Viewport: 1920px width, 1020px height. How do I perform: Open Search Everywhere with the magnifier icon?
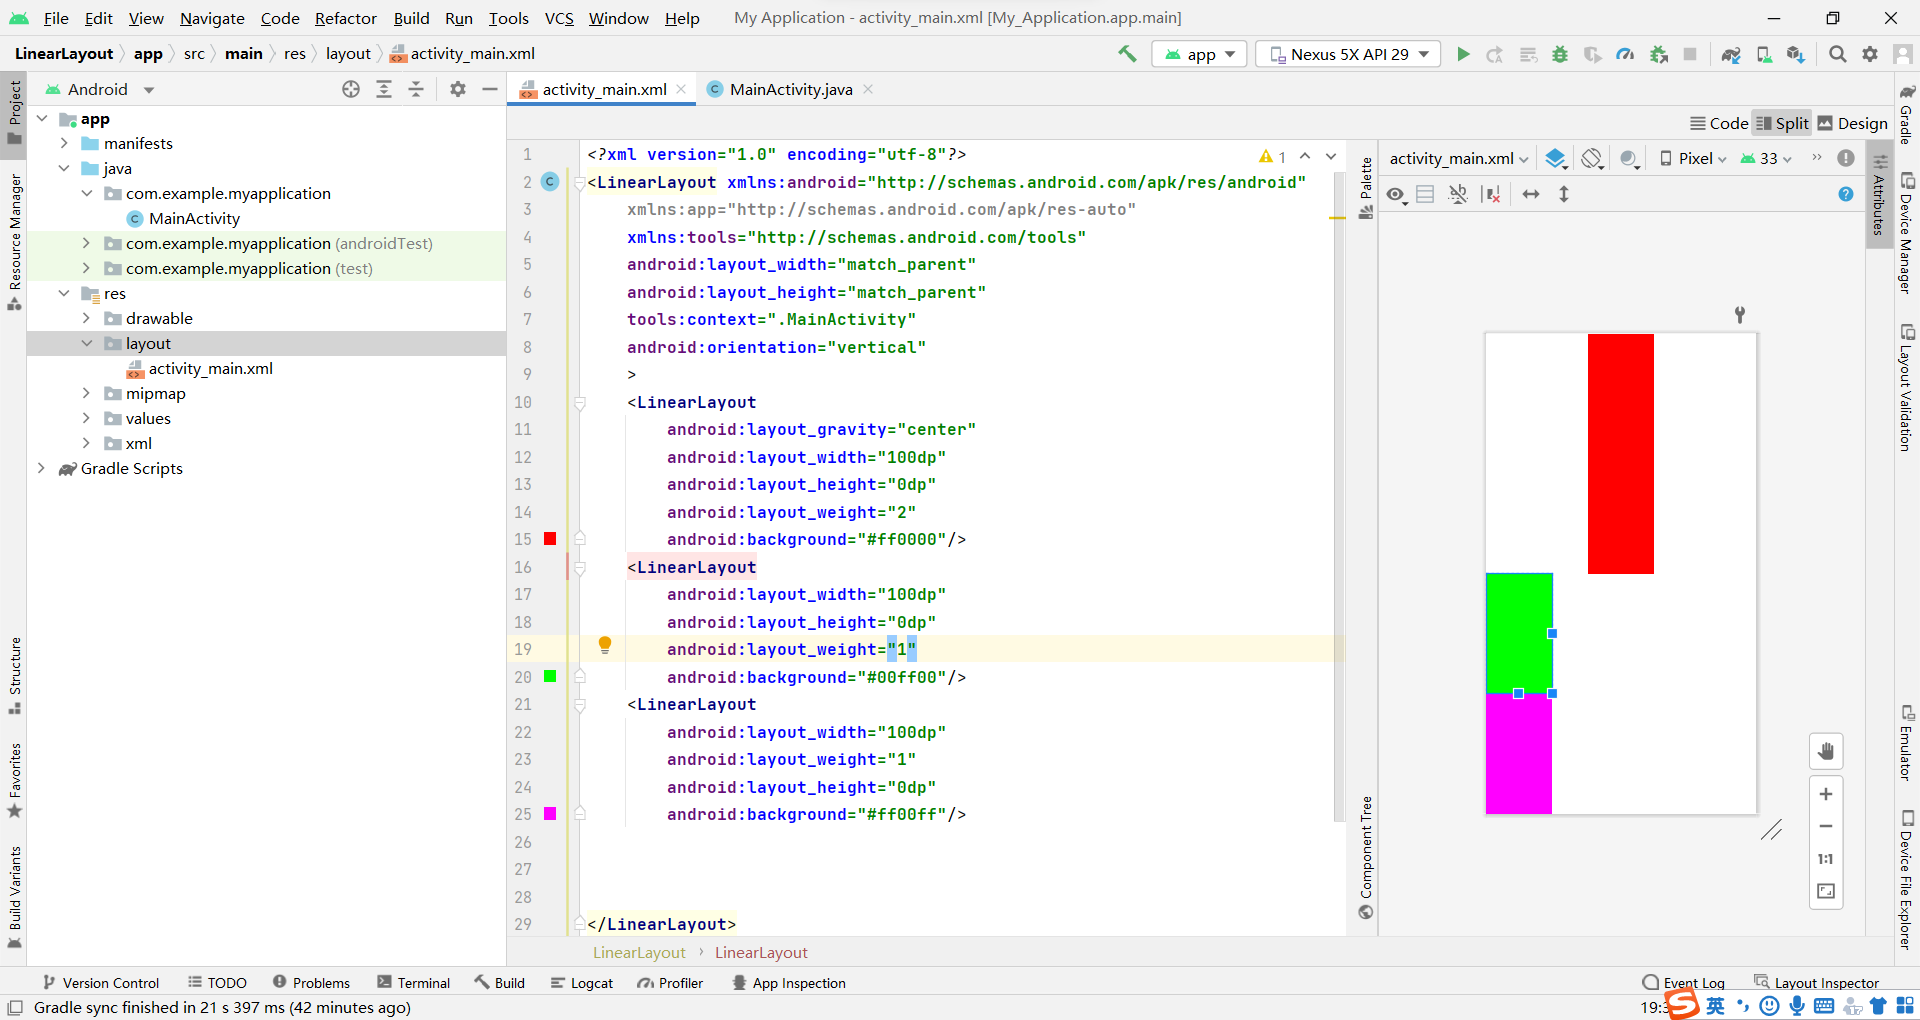point(1837,54)
